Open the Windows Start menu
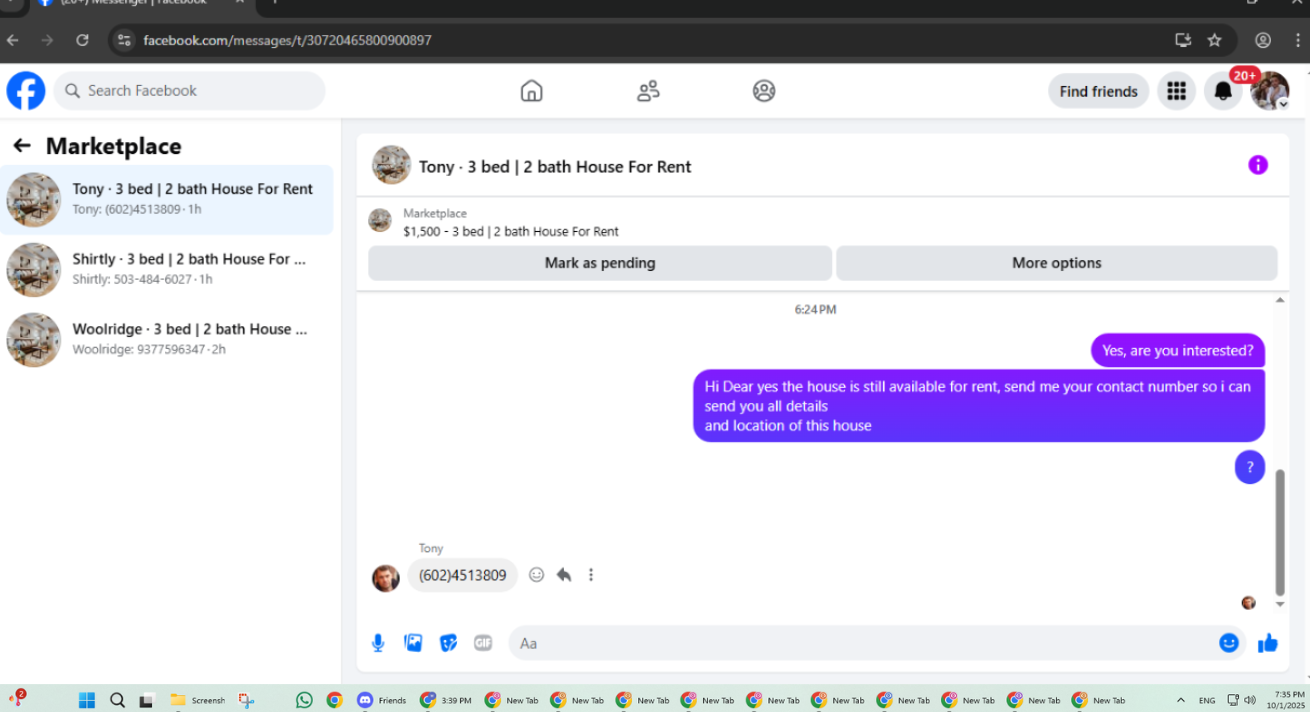The width and height of the screenshot is (1310, 712). pos(87,700)
